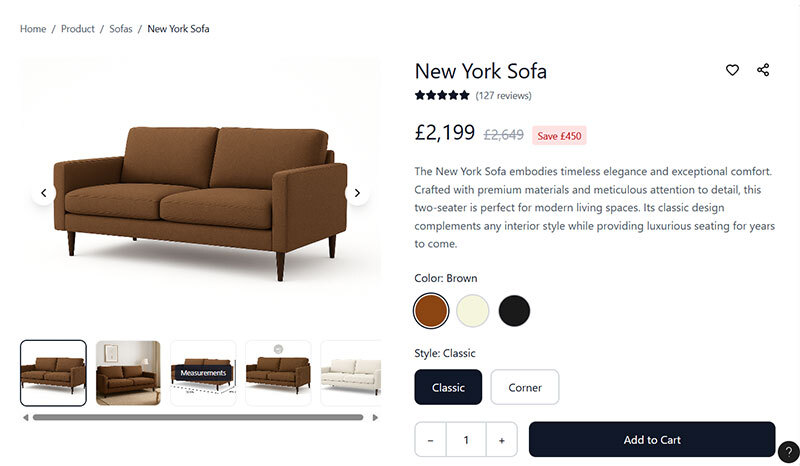Navigate to Product breadcrumb
The image size is (800, 466).
click(x=78, y=29)
